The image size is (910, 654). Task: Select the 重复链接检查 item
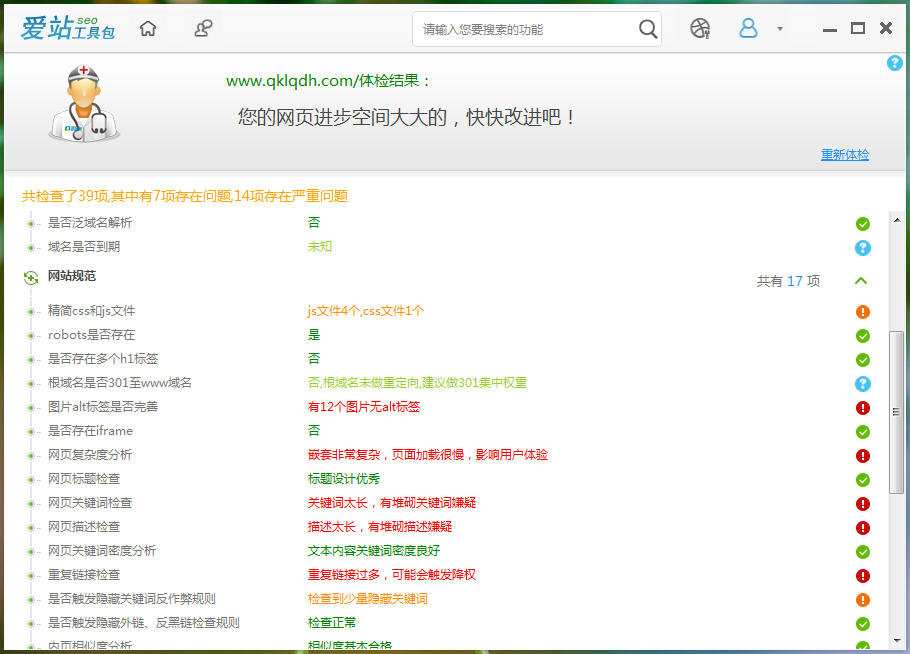point(84,575)
